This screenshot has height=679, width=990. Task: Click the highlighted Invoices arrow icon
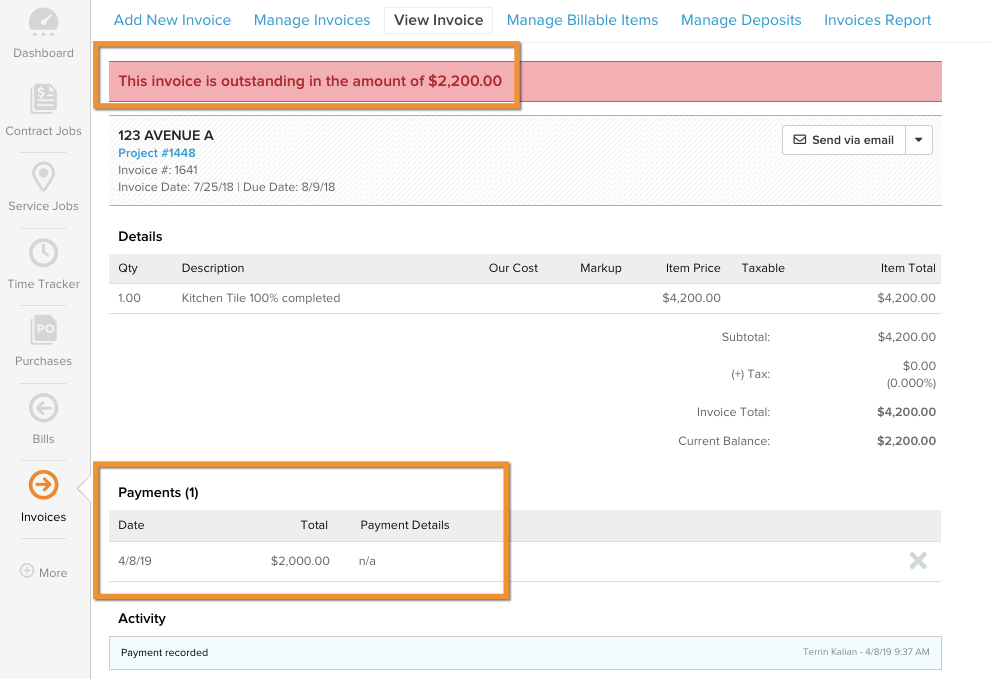43,485
